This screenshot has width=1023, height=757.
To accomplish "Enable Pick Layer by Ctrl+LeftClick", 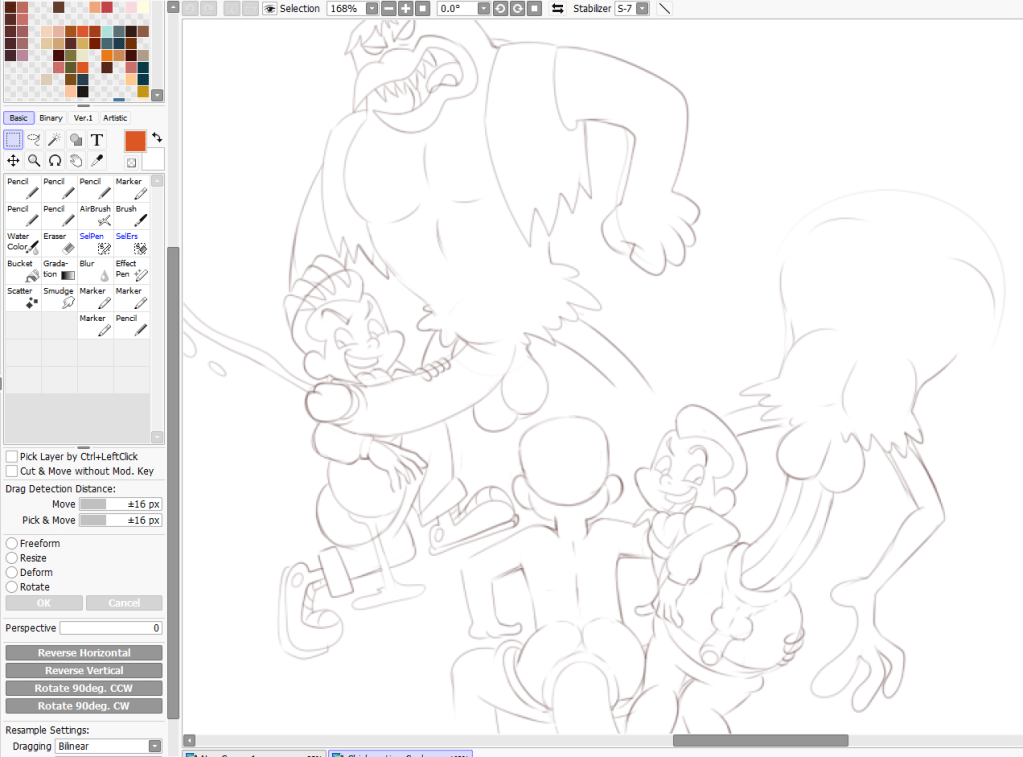I will point(12,457).
